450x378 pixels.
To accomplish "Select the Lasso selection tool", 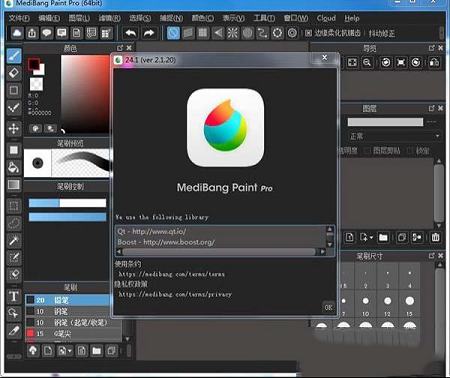I will [14, 223].
